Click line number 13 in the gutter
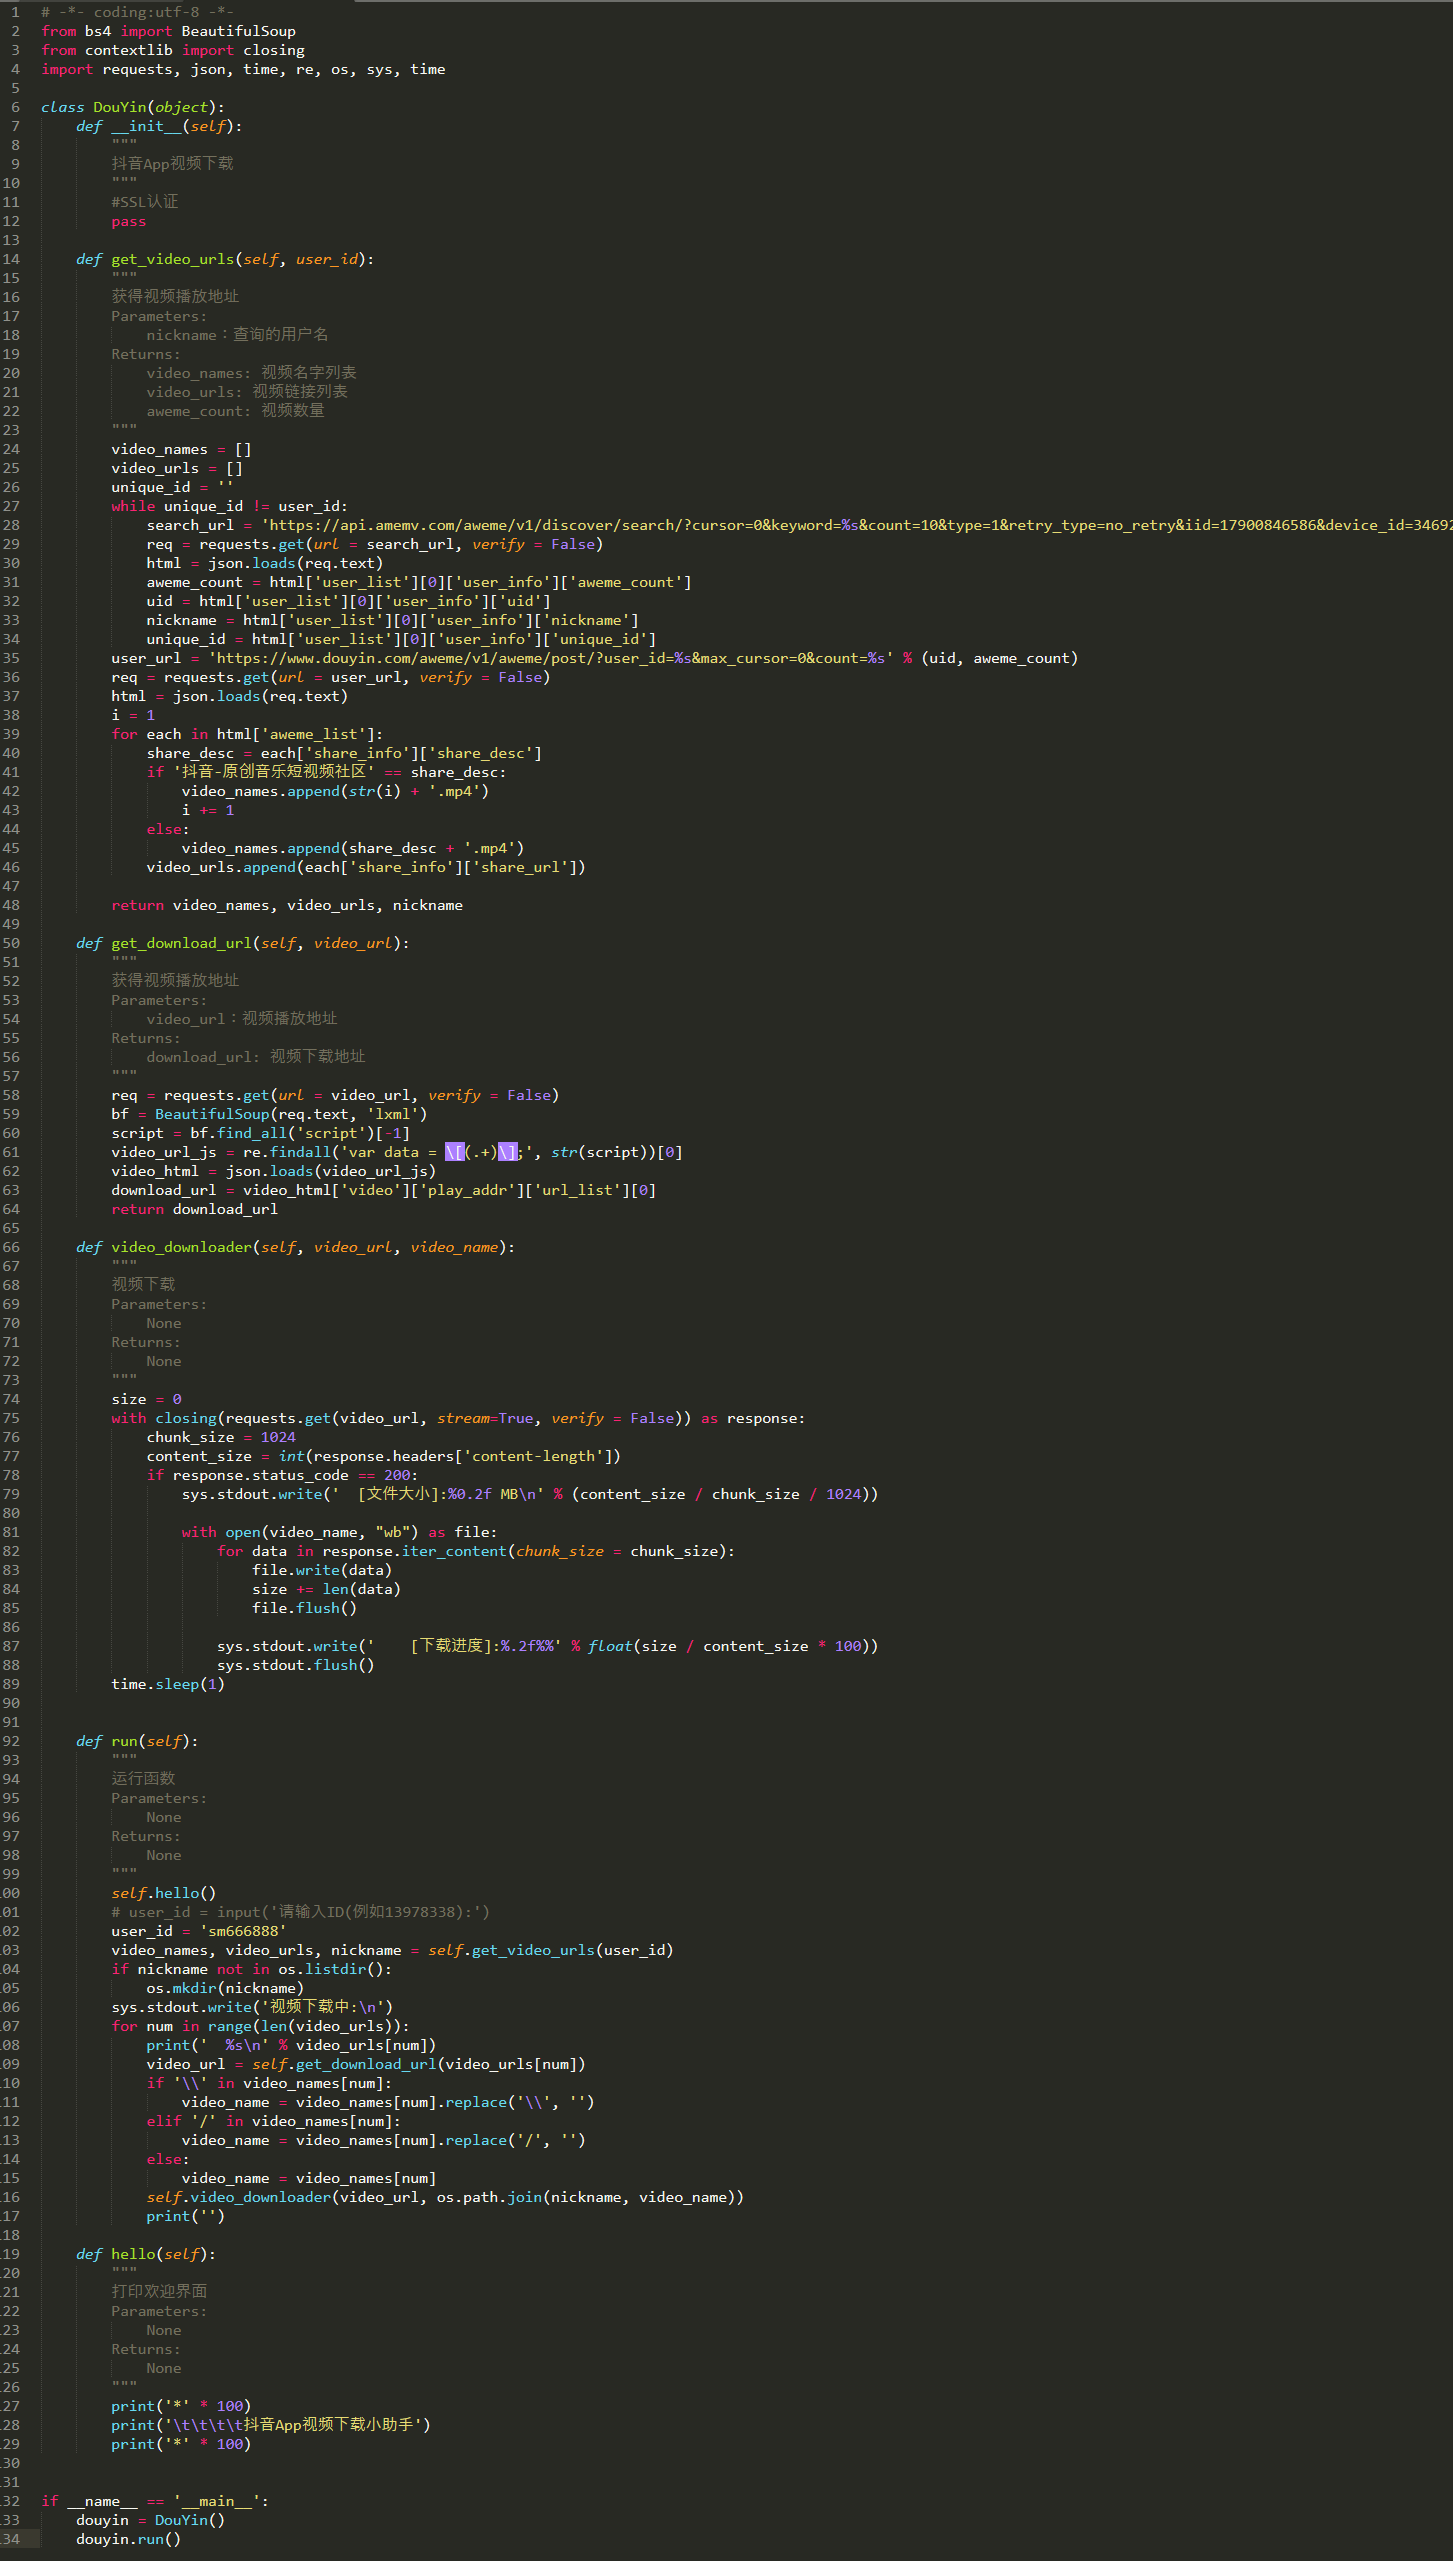 click(x=11, y=240)
